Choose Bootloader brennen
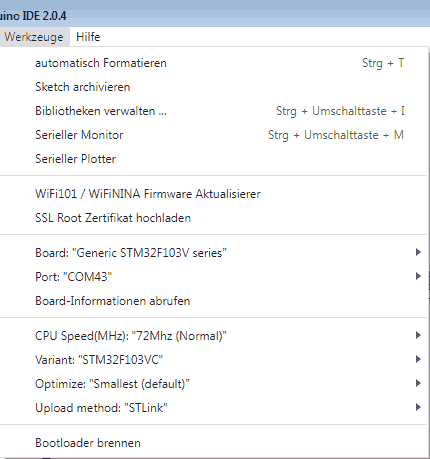 pyautogui.click(x=213, y=443)
